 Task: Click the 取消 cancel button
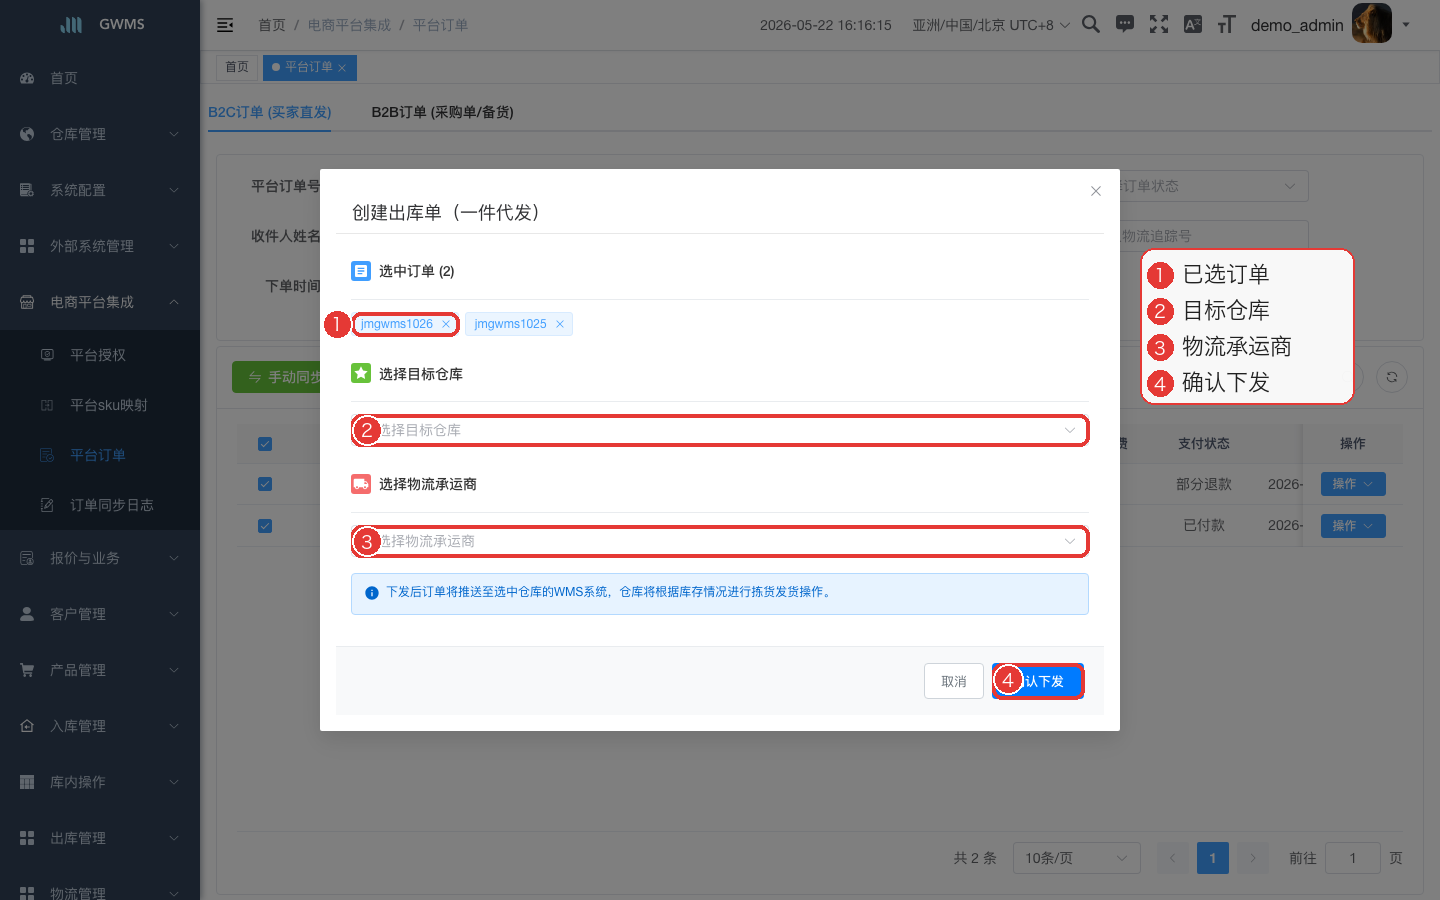pyautogui.click(x=954, y=681)
